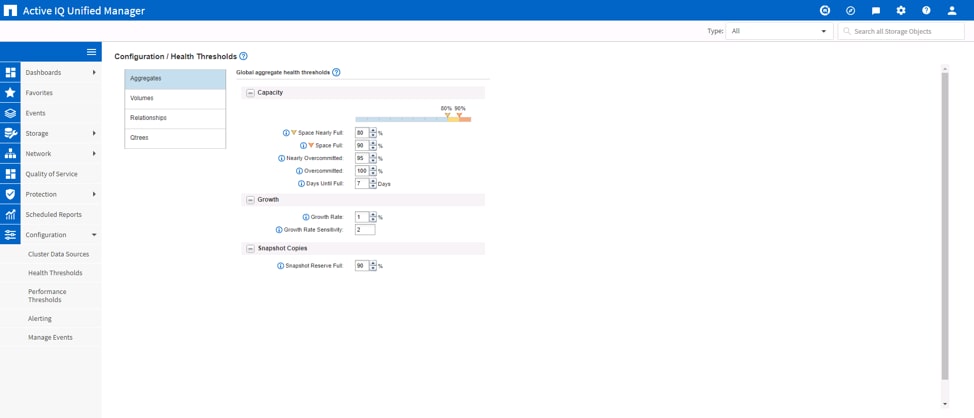Click the Snapshot Reserve Full stepper arrows
Viewport: 974px width, 418px height.
pyautogui.click(x=373, y=266)
